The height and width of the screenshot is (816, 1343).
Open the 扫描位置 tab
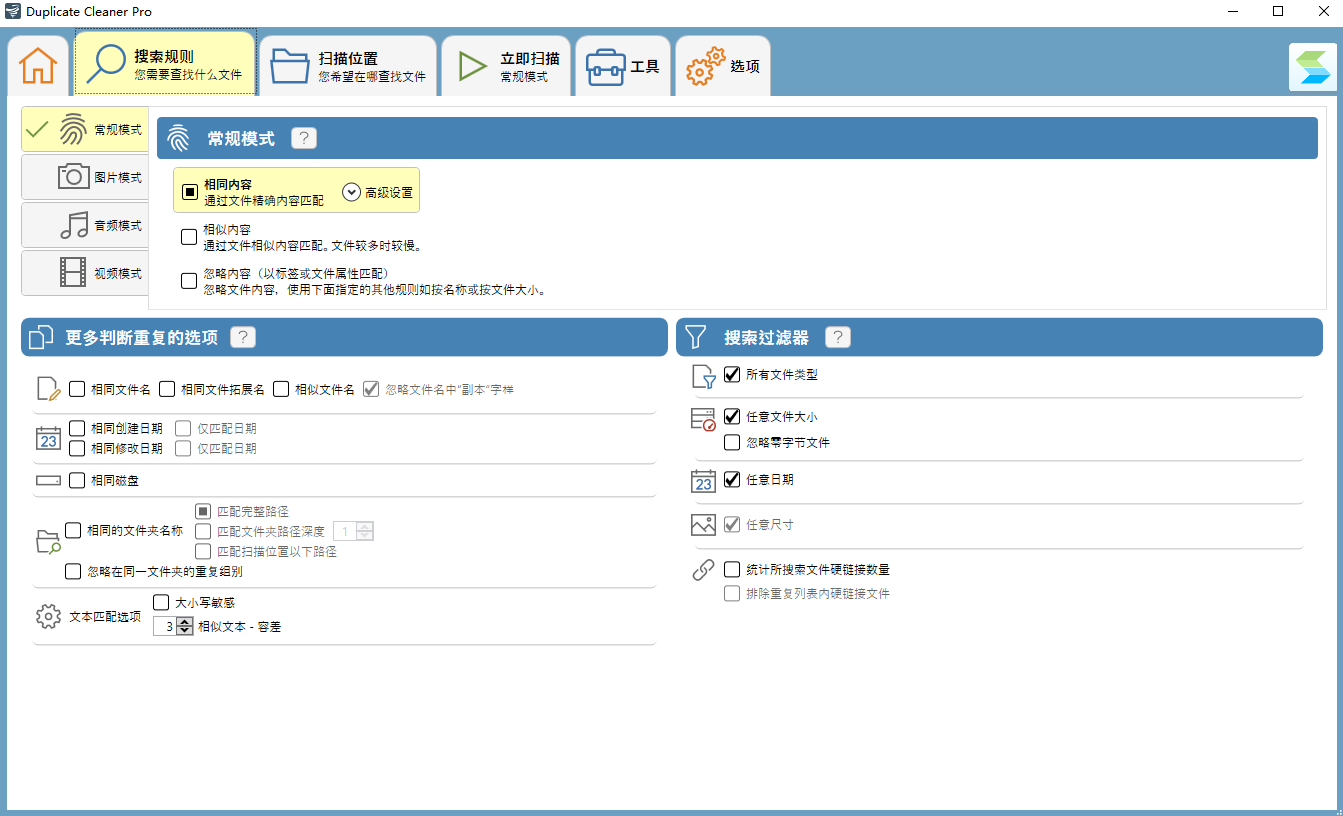[x=347, y=66]
